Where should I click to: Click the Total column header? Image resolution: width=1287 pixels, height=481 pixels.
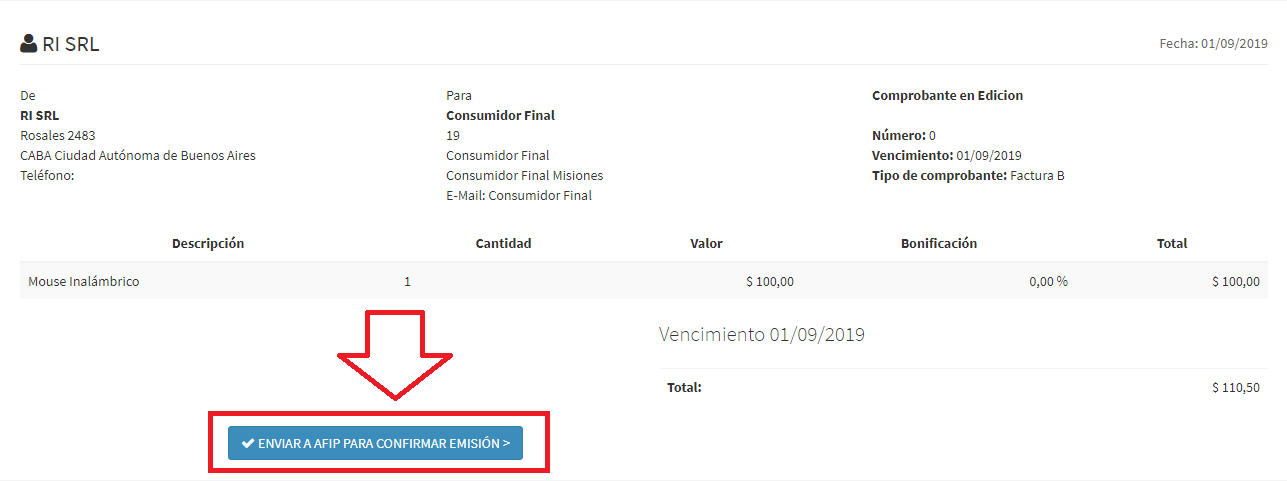pyautogui.click(x=1172, y=243)
